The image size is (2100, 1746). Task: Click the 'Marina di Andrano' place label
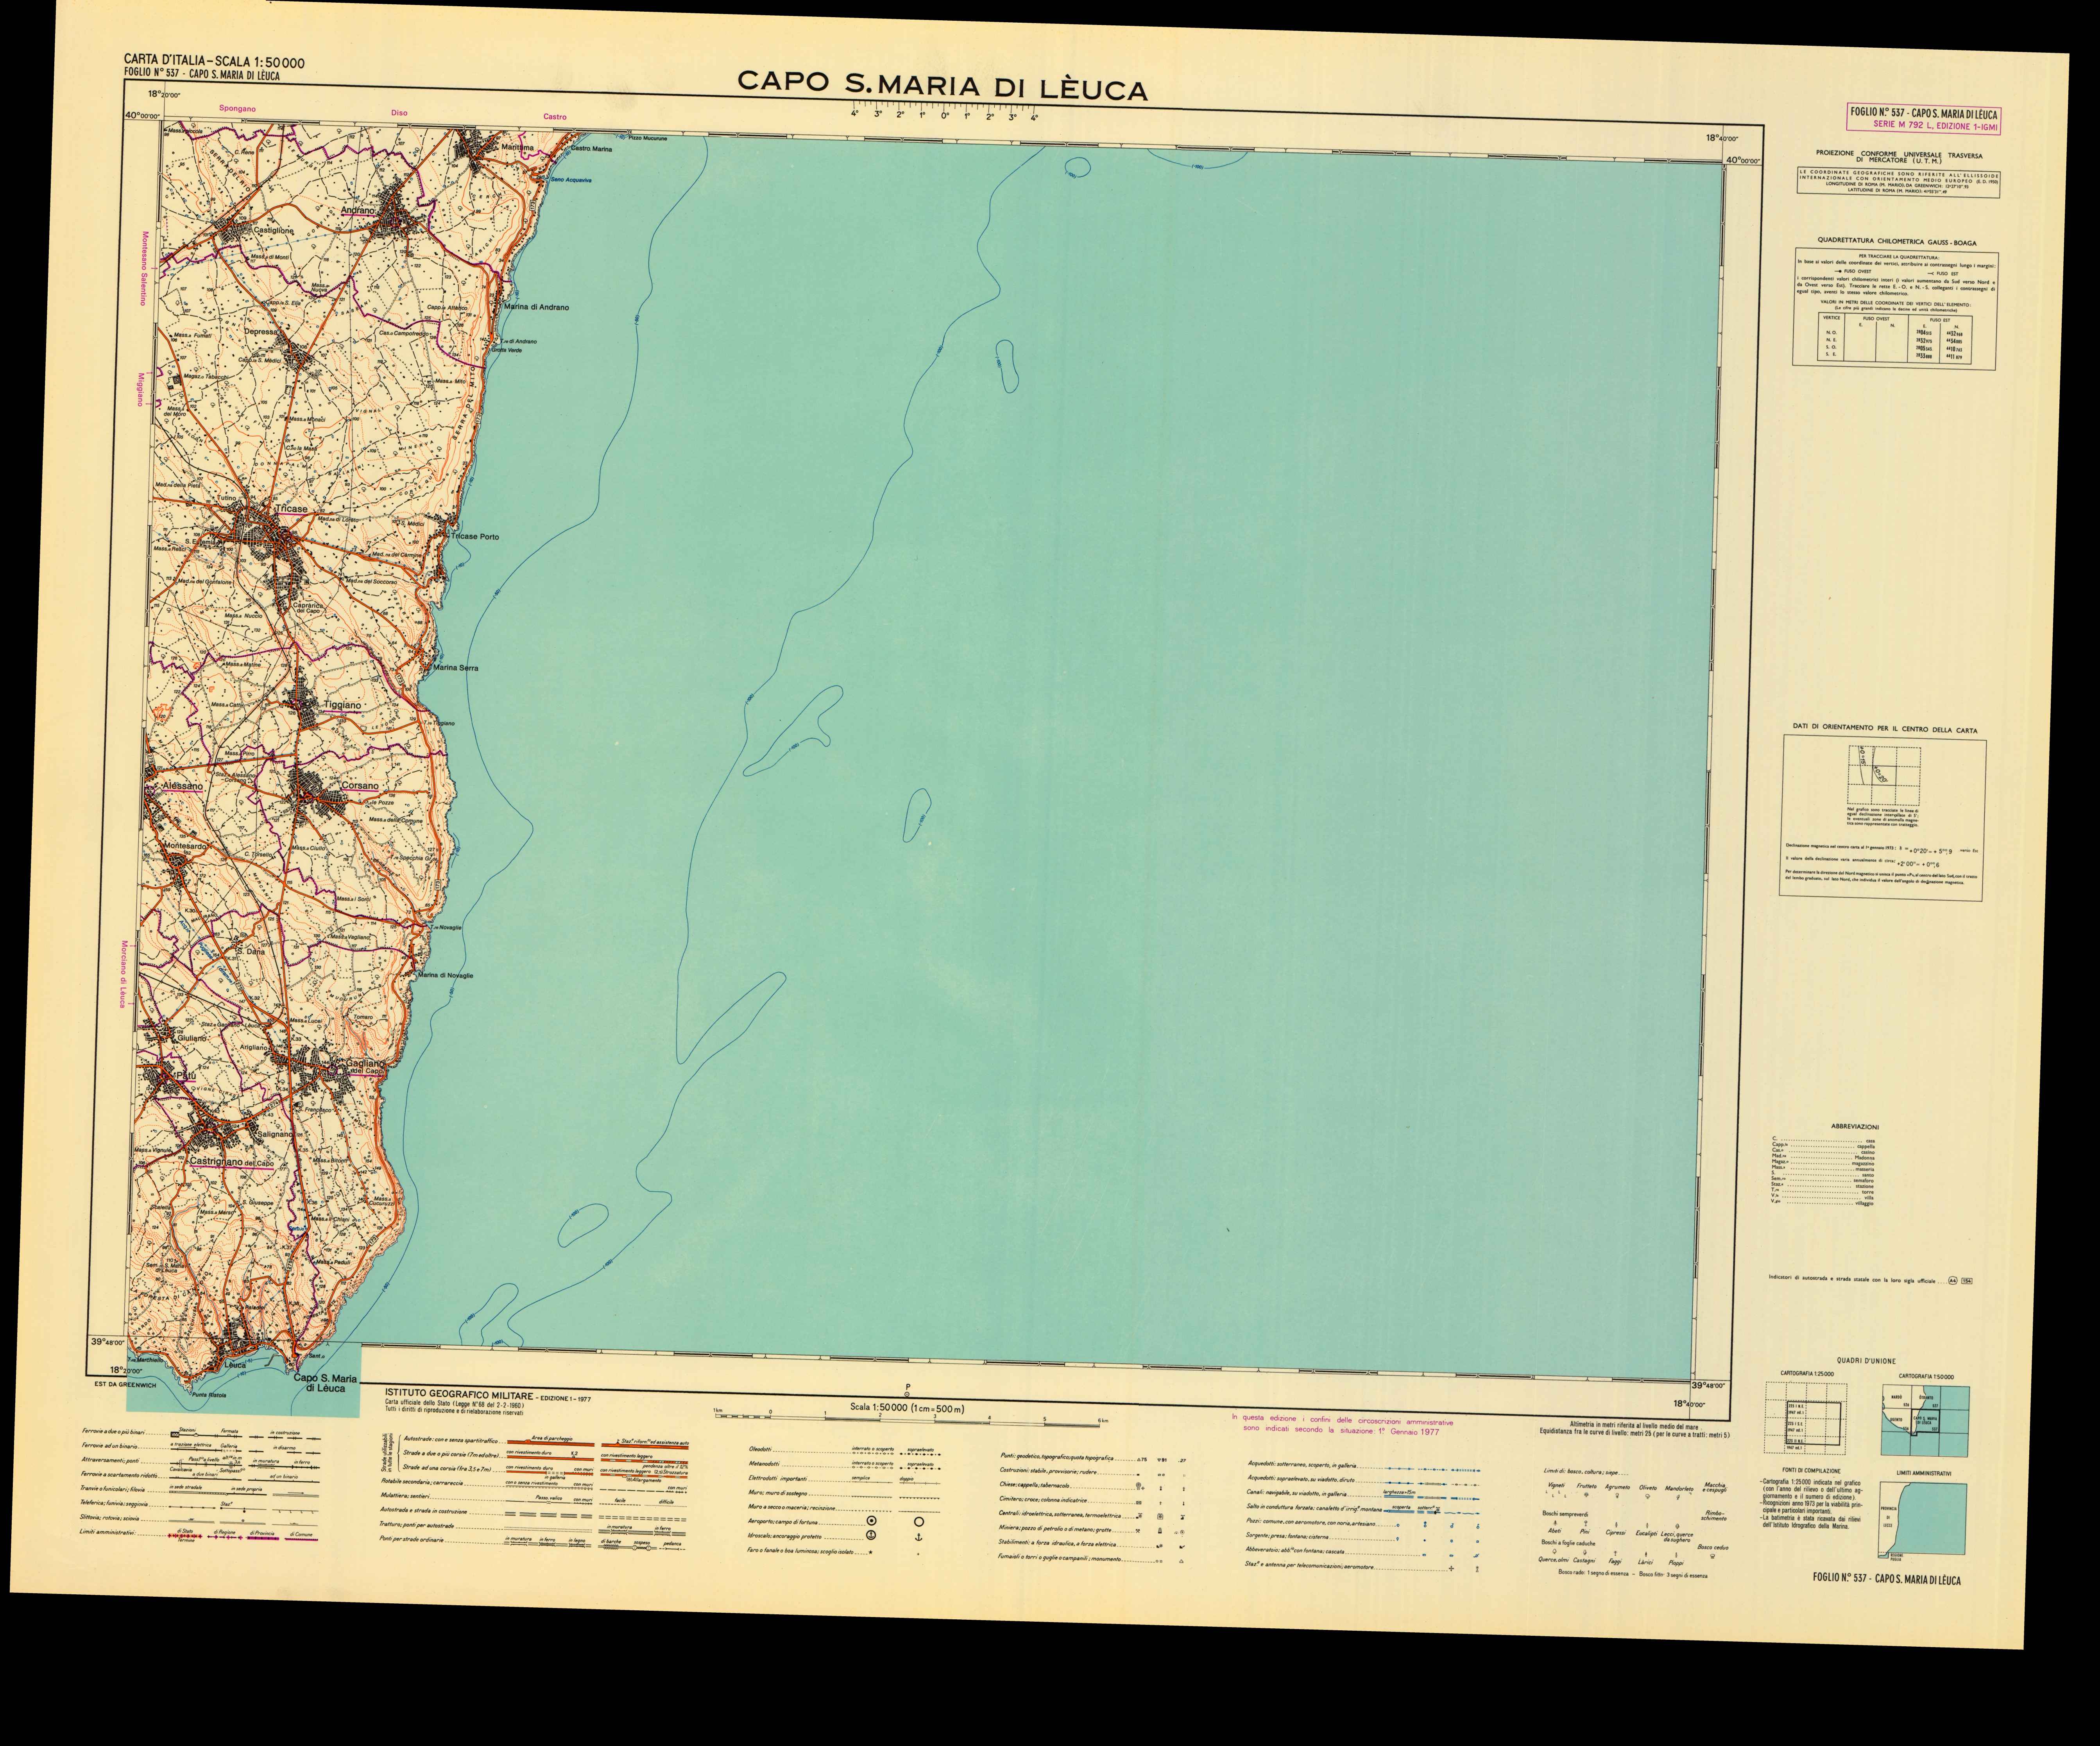point(537,307)
